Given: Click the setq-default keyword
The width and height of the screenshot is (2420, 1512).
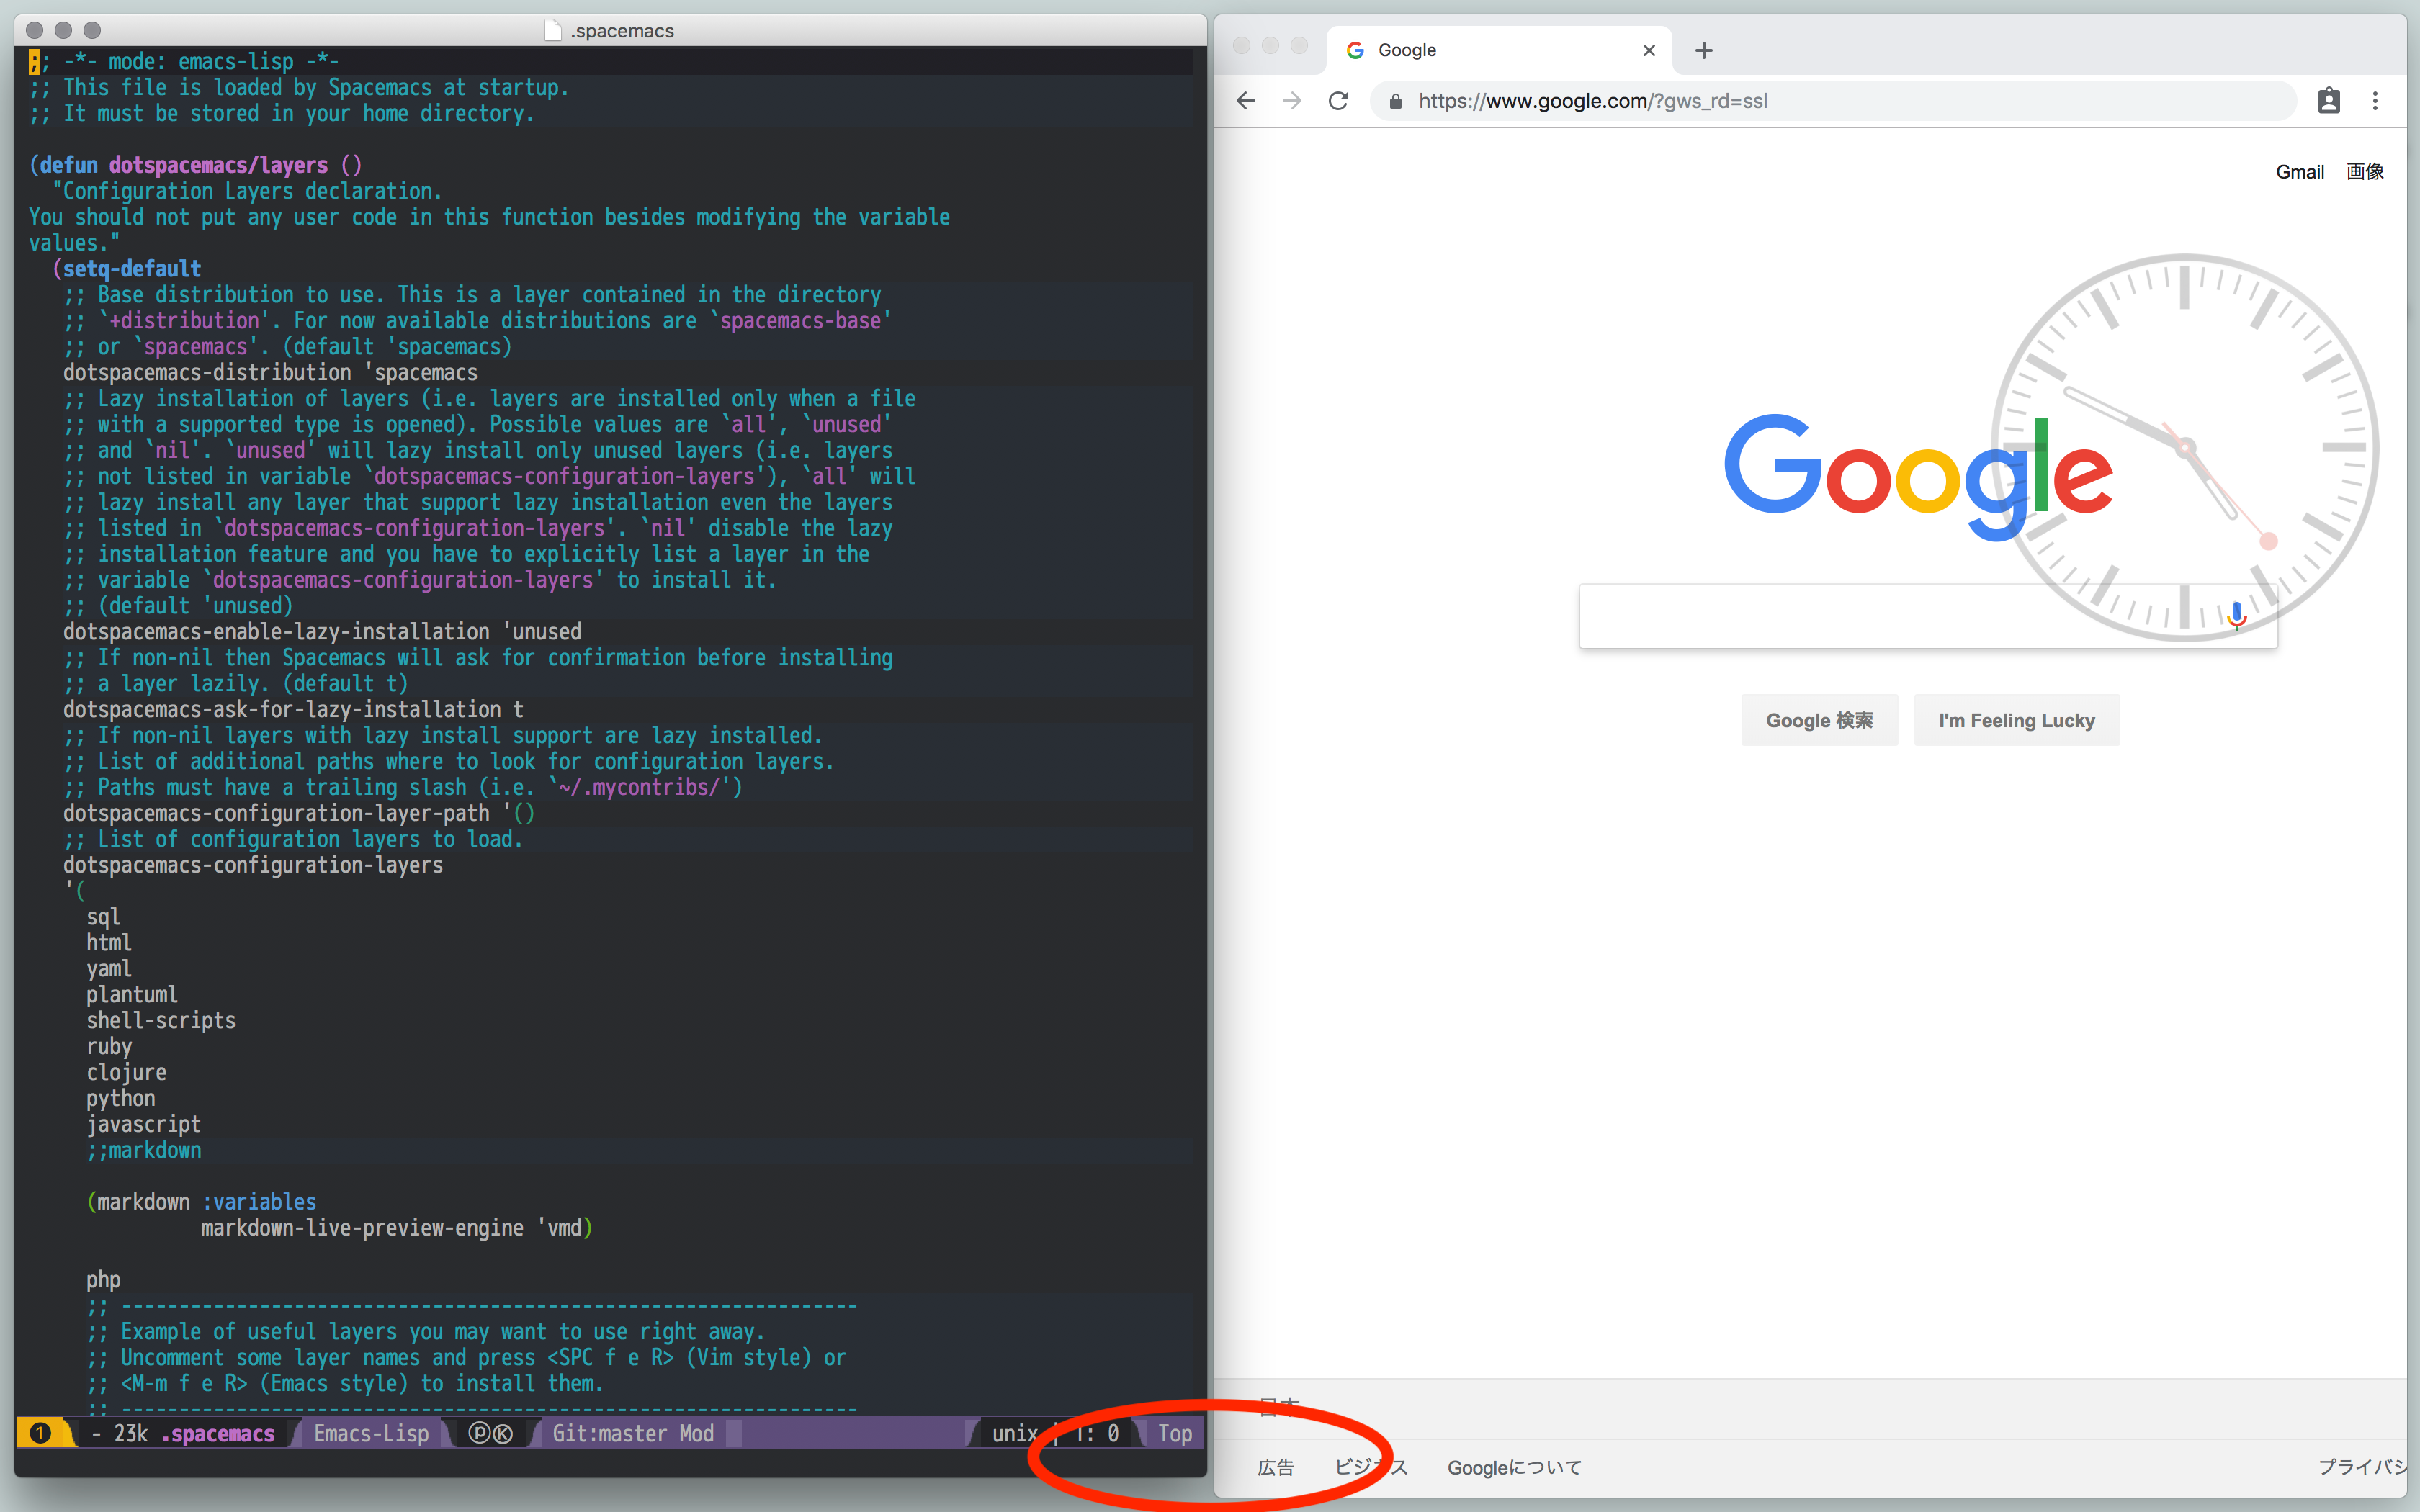Looking at the screenshot, I should pyautogui.click(x=132, y=268).
